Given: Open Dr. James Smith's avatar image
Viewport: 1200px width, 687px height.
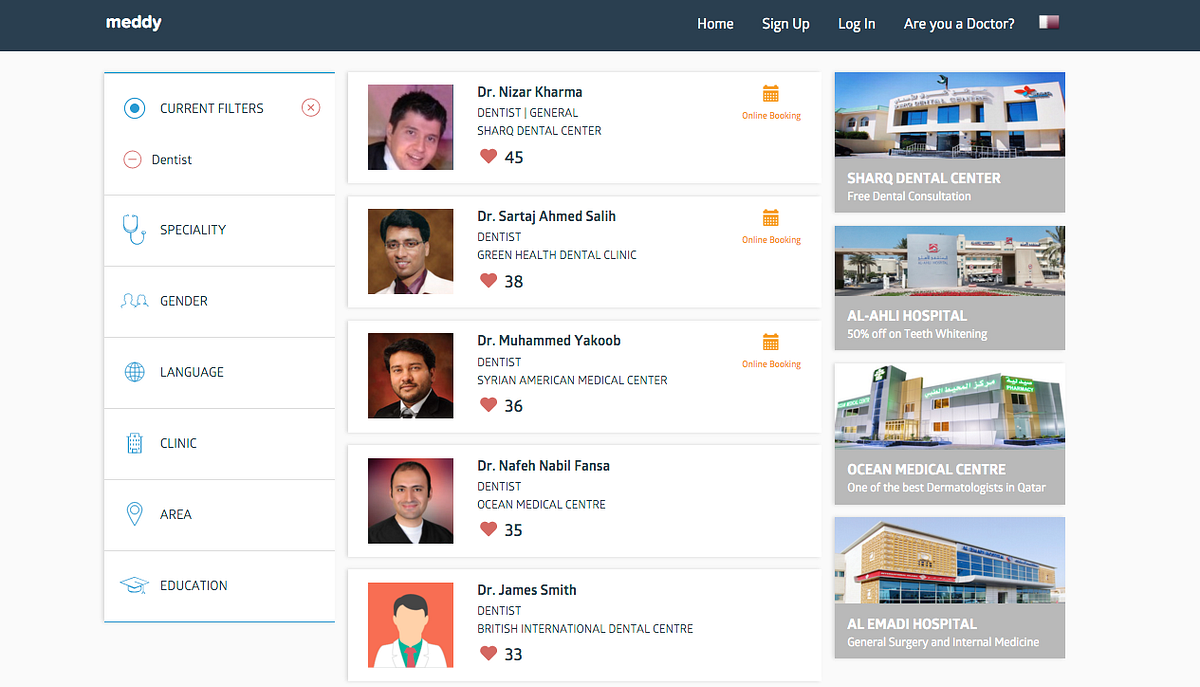Looking at the screenshot, I should 410,625.
